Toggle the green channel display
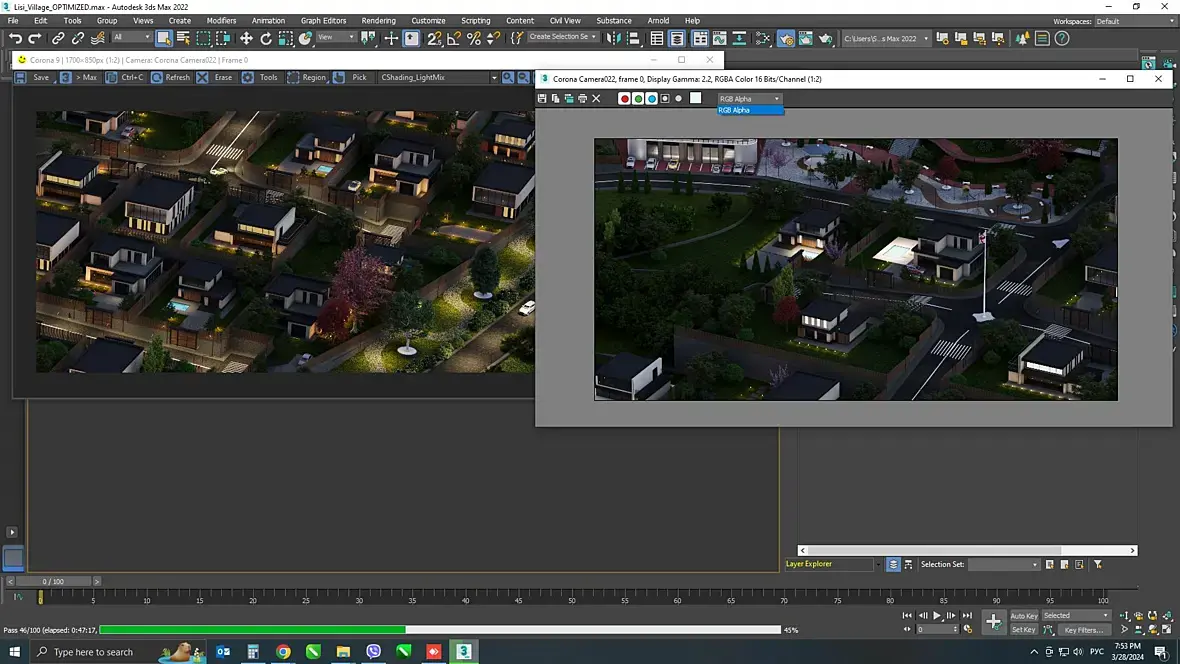The image size is (1180, 664). click(x=638, y=98)
